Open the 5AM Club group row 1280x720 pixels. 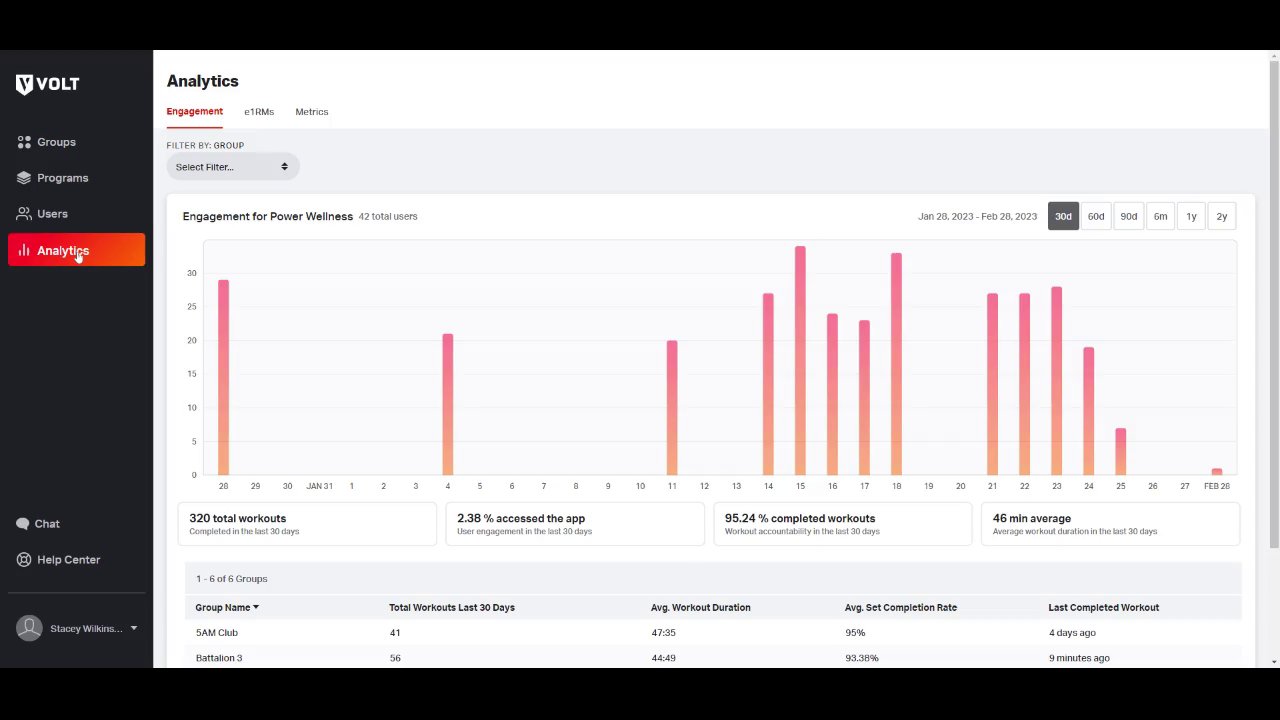[x=713, y=633]
